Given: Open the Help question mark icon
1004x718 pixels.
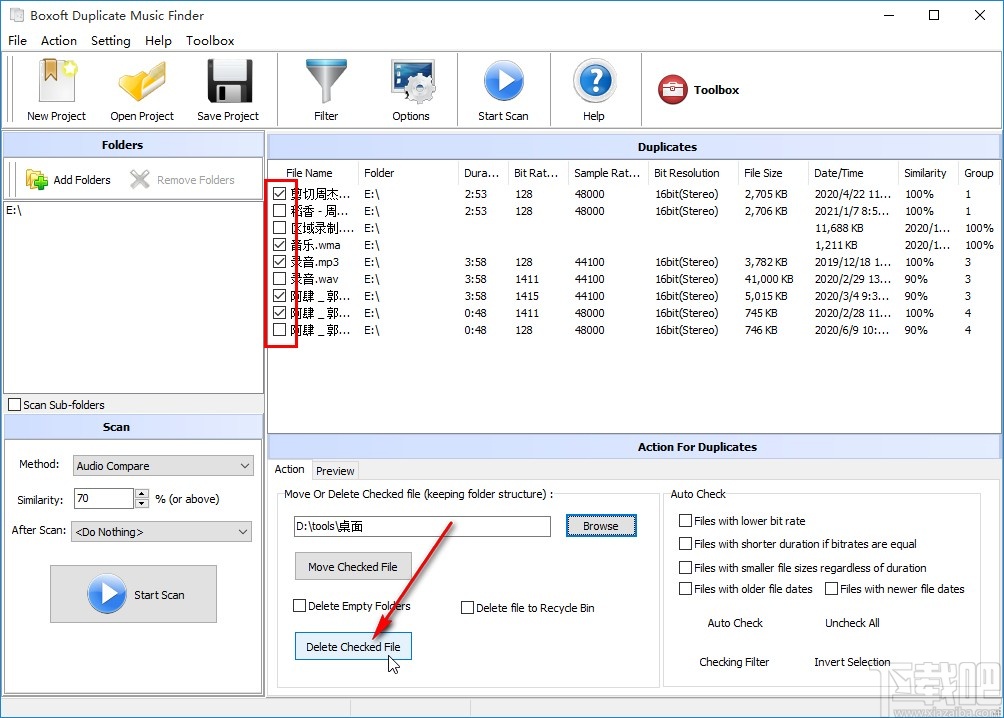Looking at the screenshot, I should click(594, 81).
